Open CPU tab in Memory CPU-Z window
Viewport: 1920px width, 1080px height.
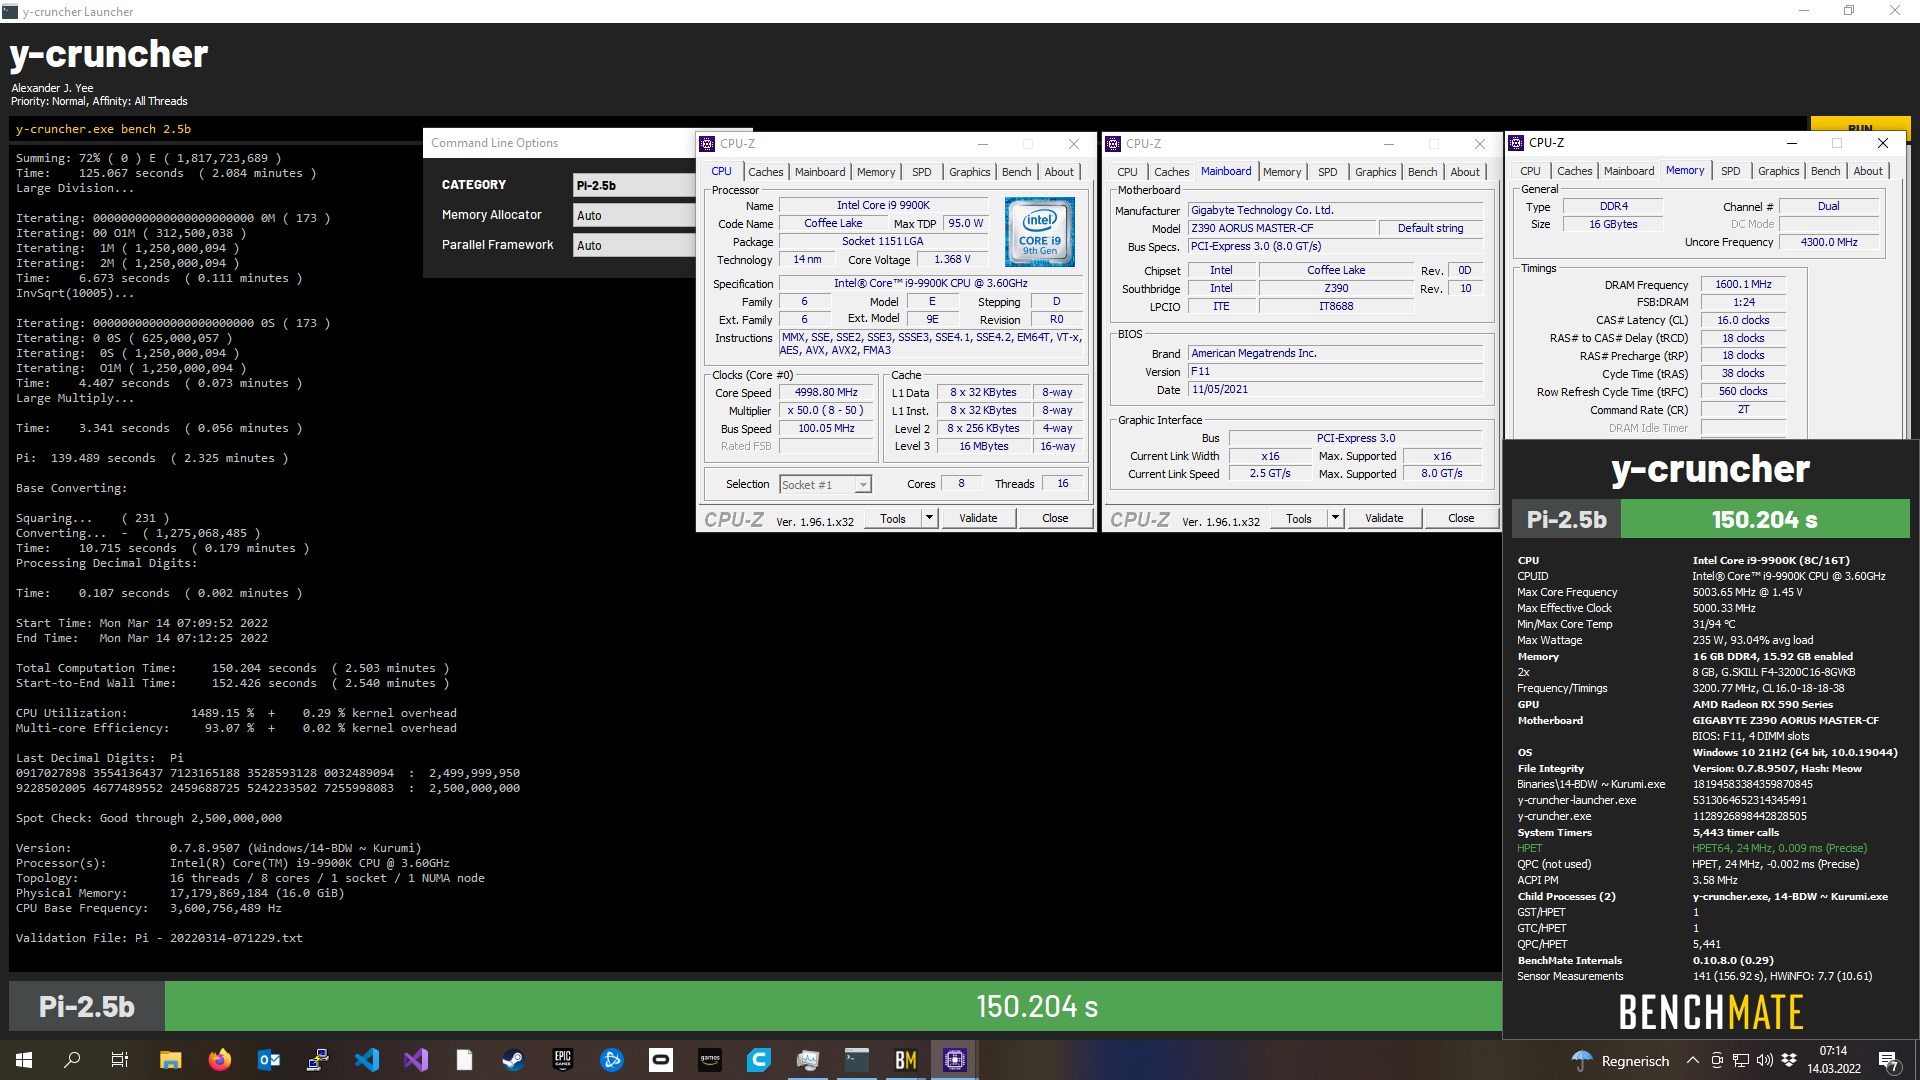point(1531,171)
